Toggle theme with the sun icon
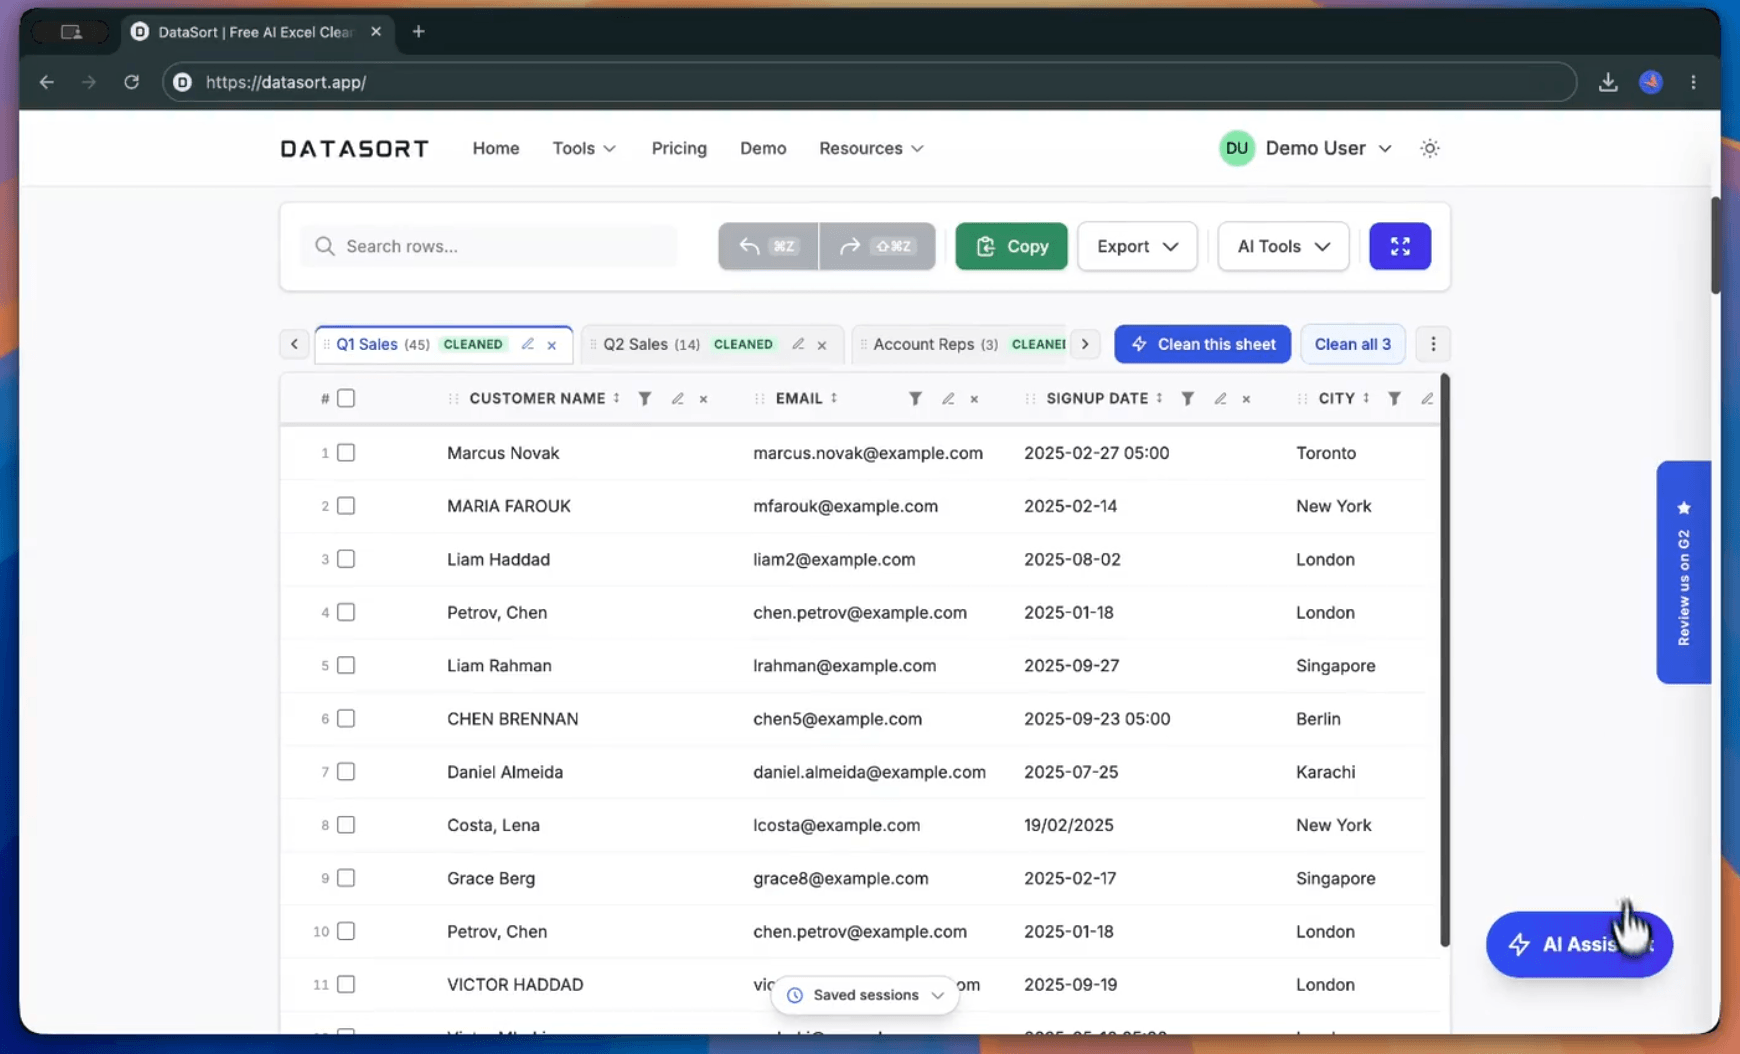 click(1430, 148)
